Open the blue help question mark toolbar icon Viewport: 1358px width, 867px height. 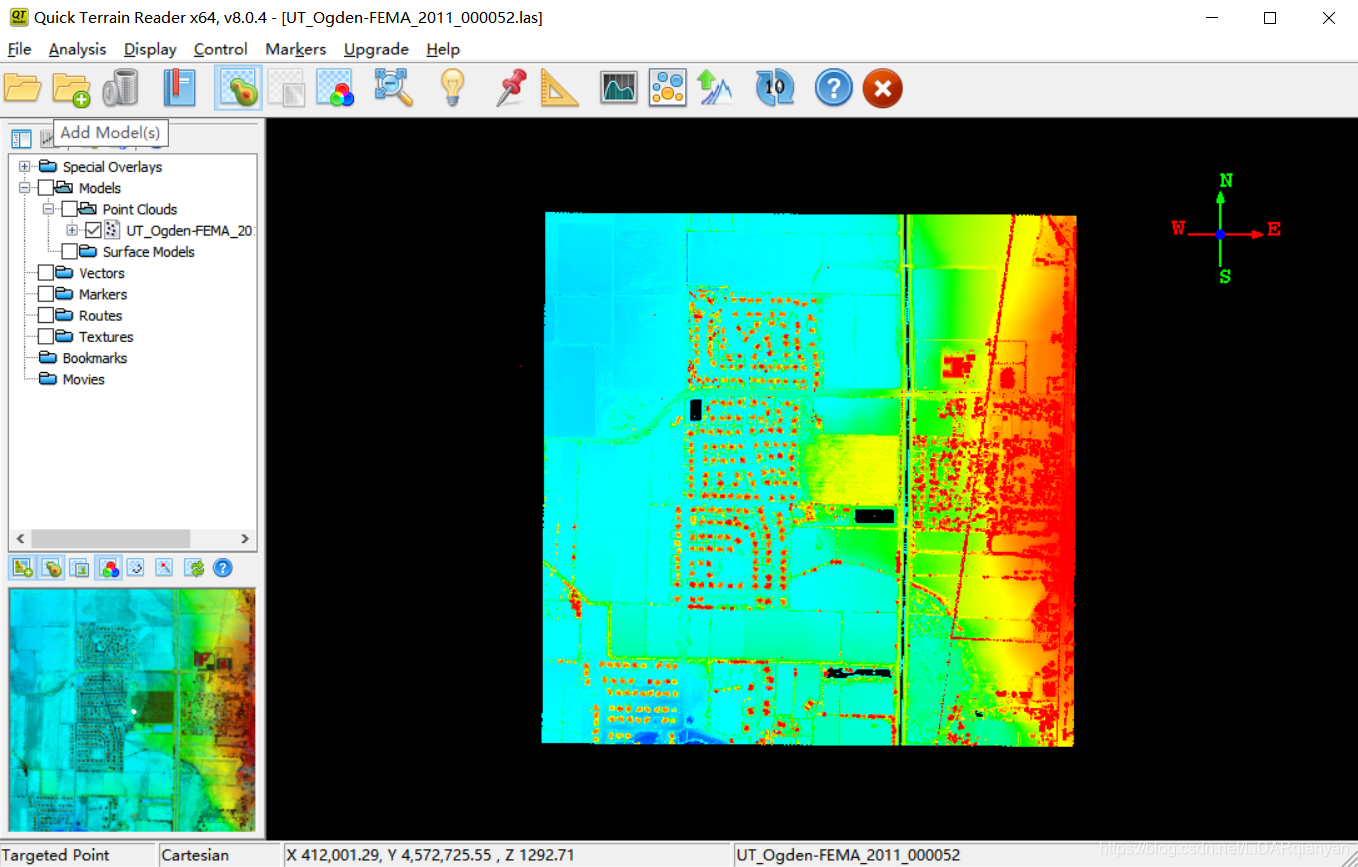click(833, 88)
